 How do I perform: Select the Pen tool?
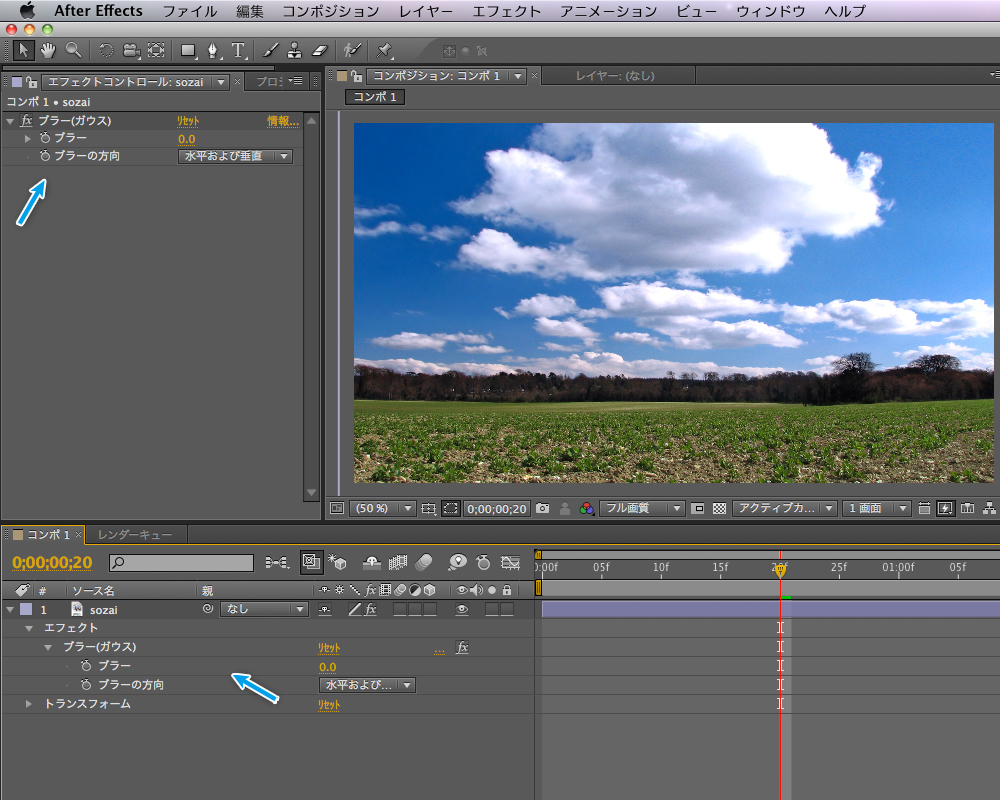pos(213,49)
